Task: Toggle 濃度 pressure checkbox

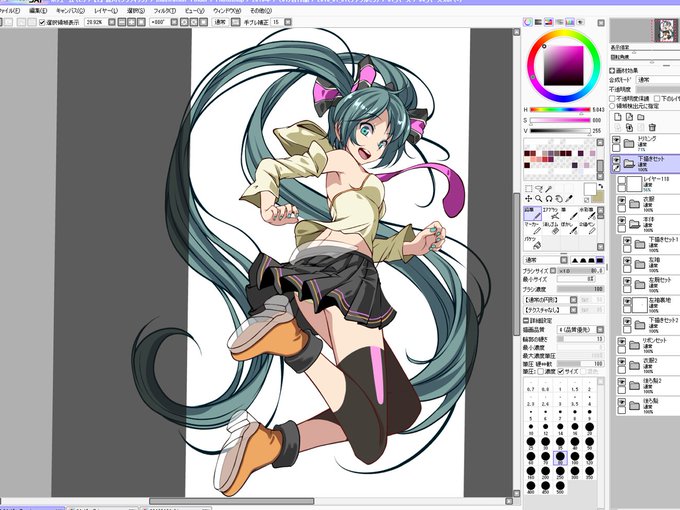Action: pos(540,371)
